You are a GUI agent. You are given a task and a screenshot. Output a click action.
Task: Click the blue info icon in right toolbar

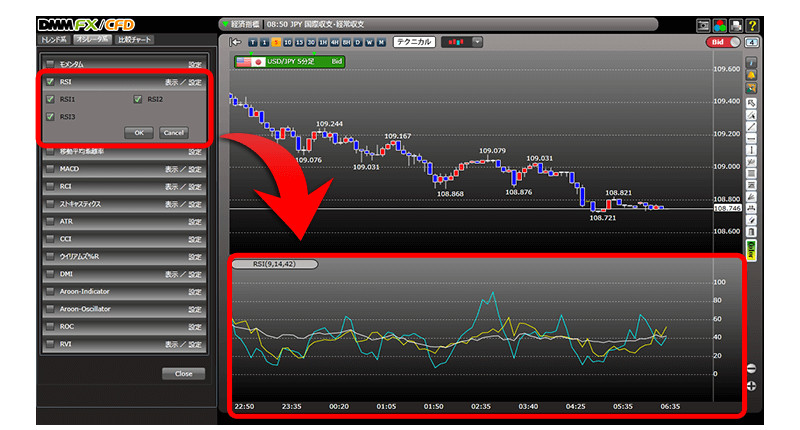pos(752,62)
